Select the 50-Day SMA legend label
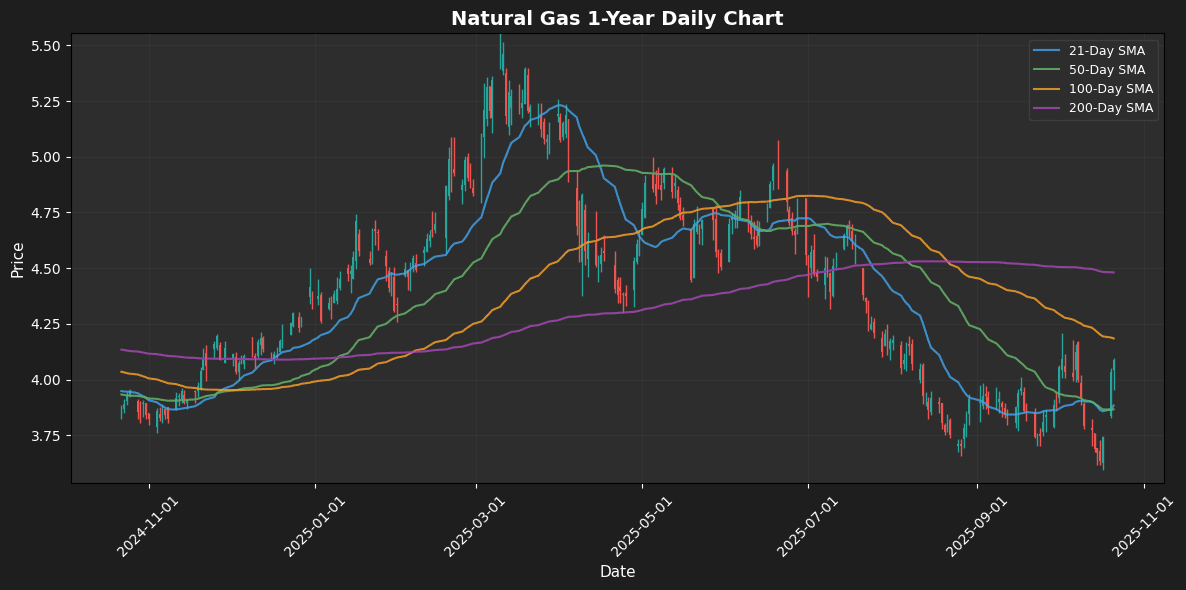The height and width of the screenshot is (590, 1186). click(1110, 70)
